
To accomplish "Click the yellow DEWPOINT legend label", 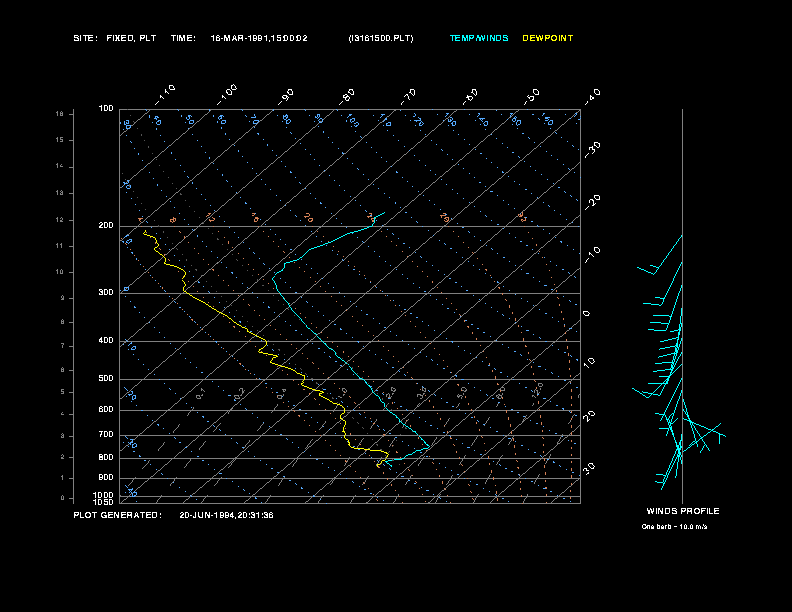I will pos(548,38).
